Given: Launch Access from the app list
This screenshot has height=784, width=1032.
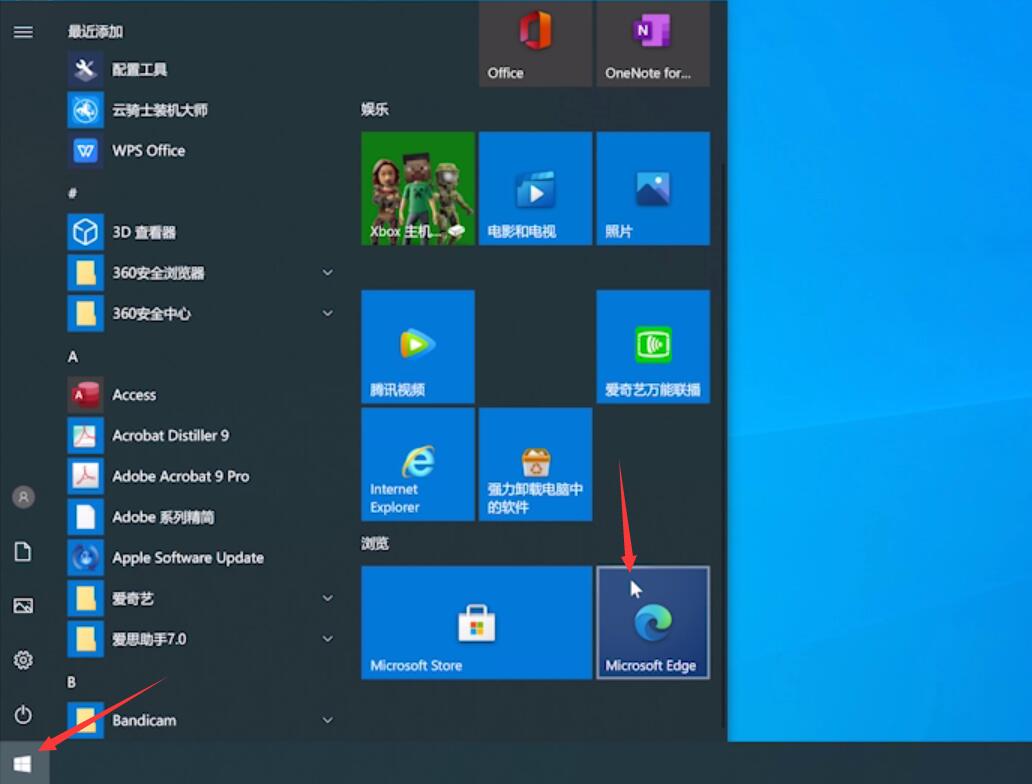Looking at the screenshot, I should click(x=201, y=395).
